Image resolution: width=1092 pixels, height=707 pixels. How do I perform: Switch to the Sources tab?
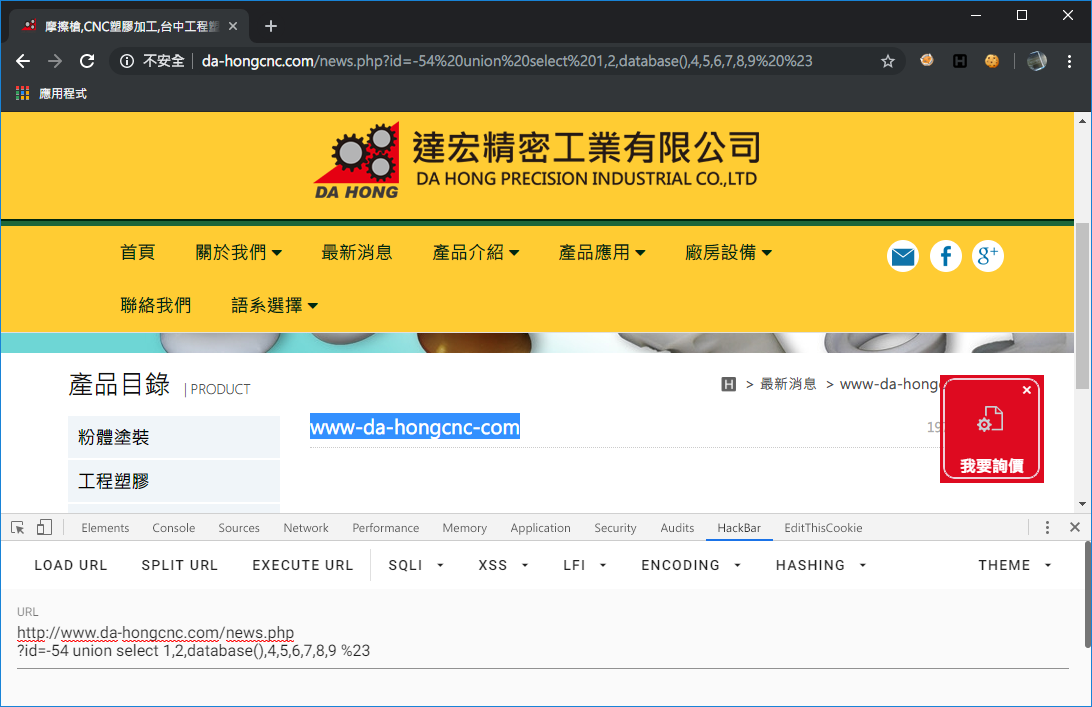click(x=239, y=528)
